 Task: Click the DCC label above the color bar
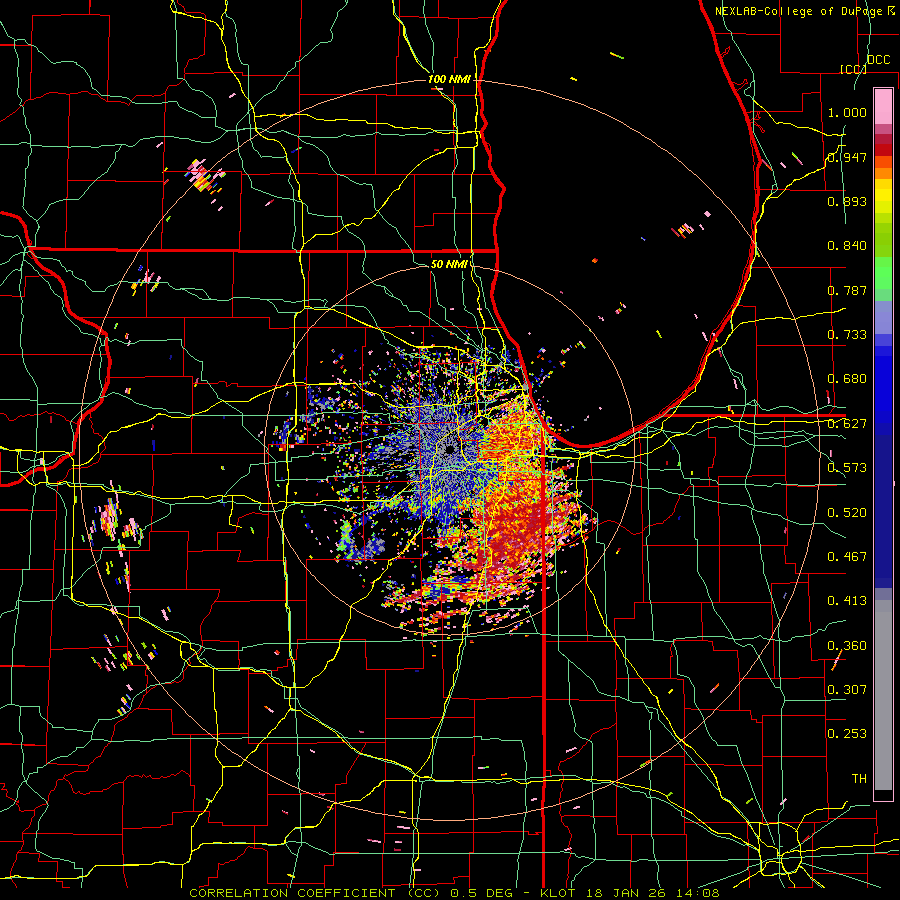point(879,60)
